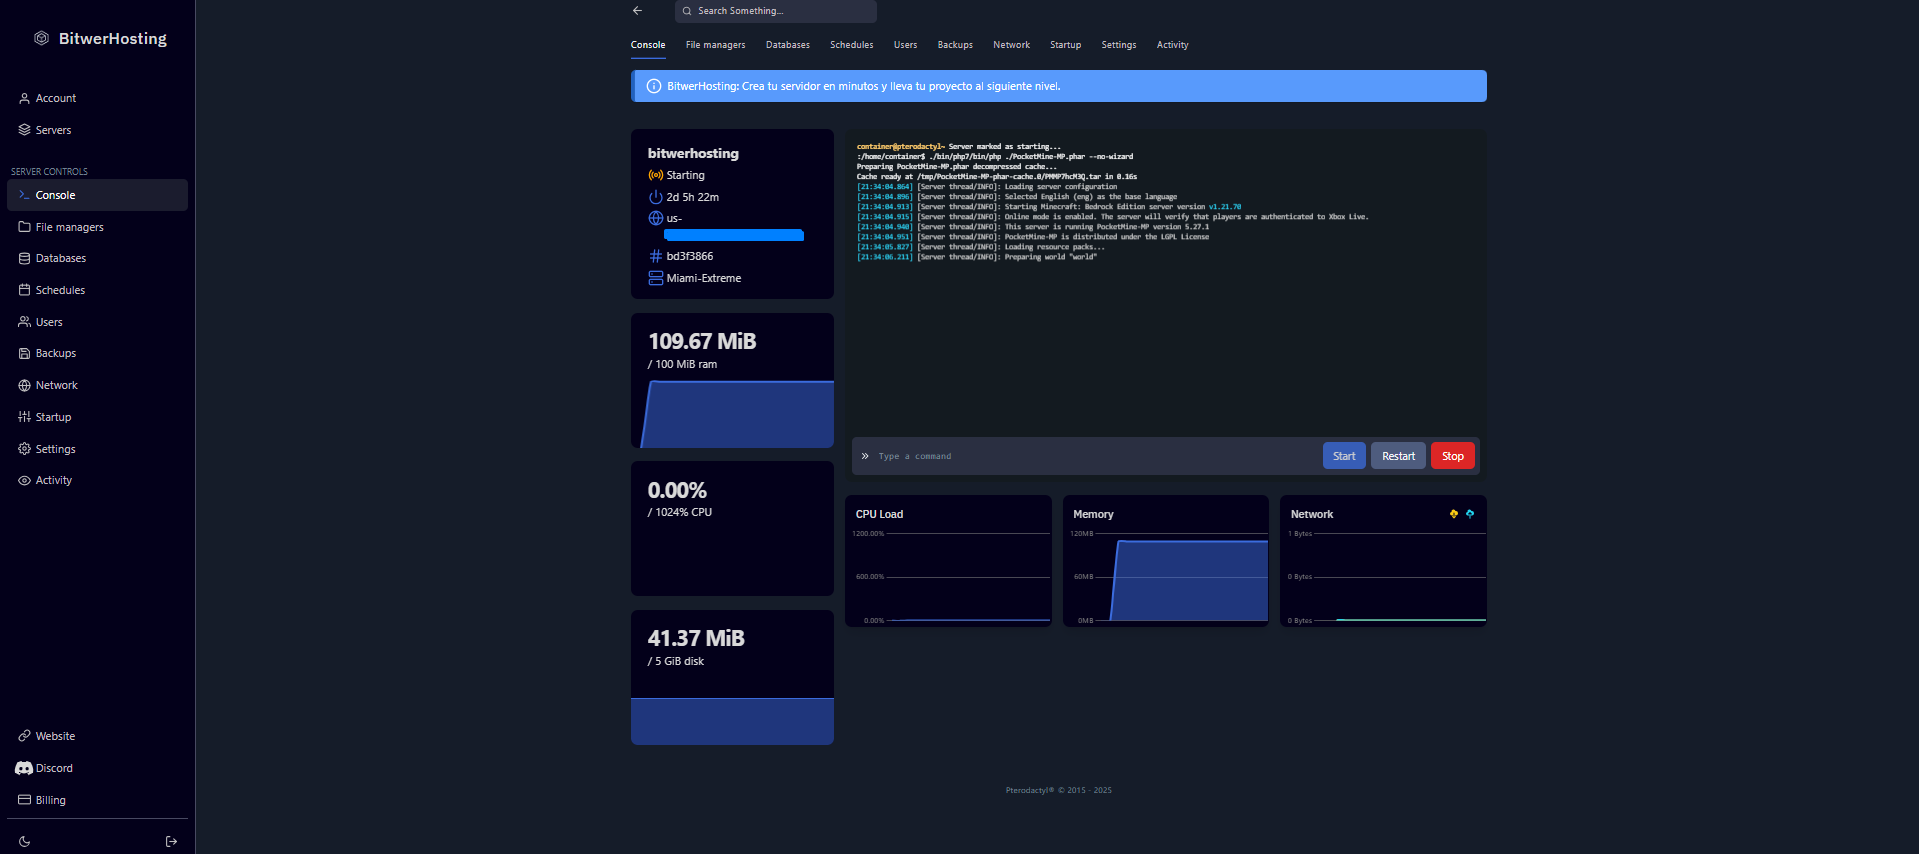1919x854 pixels.
Task: Click the CPU Load chart panel
Action: [x=948, y=561]
